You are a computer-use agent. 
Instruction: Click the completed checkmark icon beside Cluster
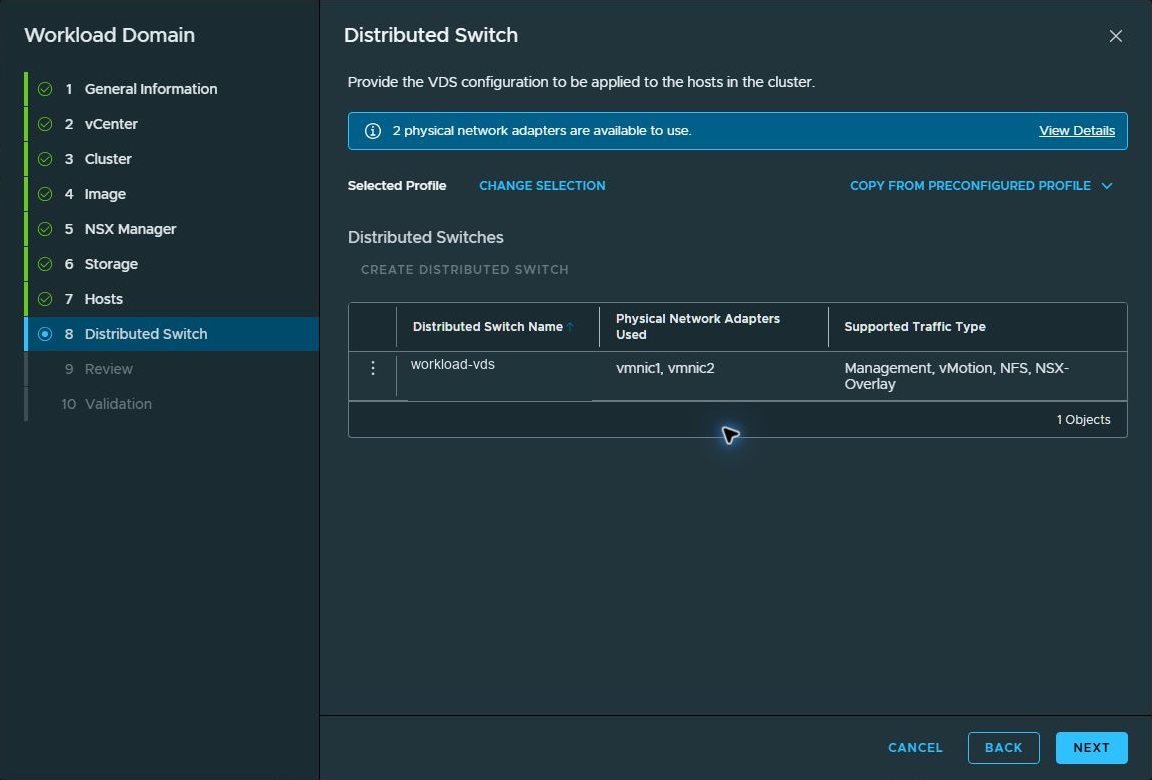pos(45,159)
